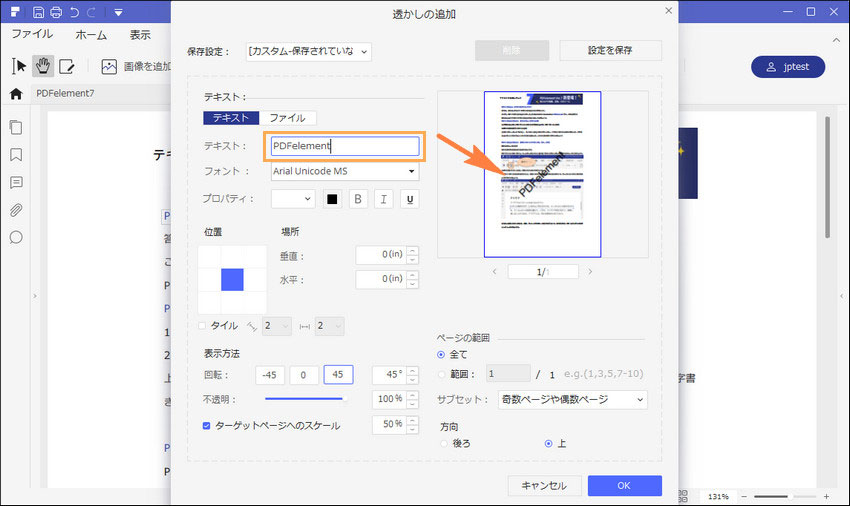850x506 pixels.
Task: Increase the vertical 垂直 offset value
Action: (x=413, y=250)
